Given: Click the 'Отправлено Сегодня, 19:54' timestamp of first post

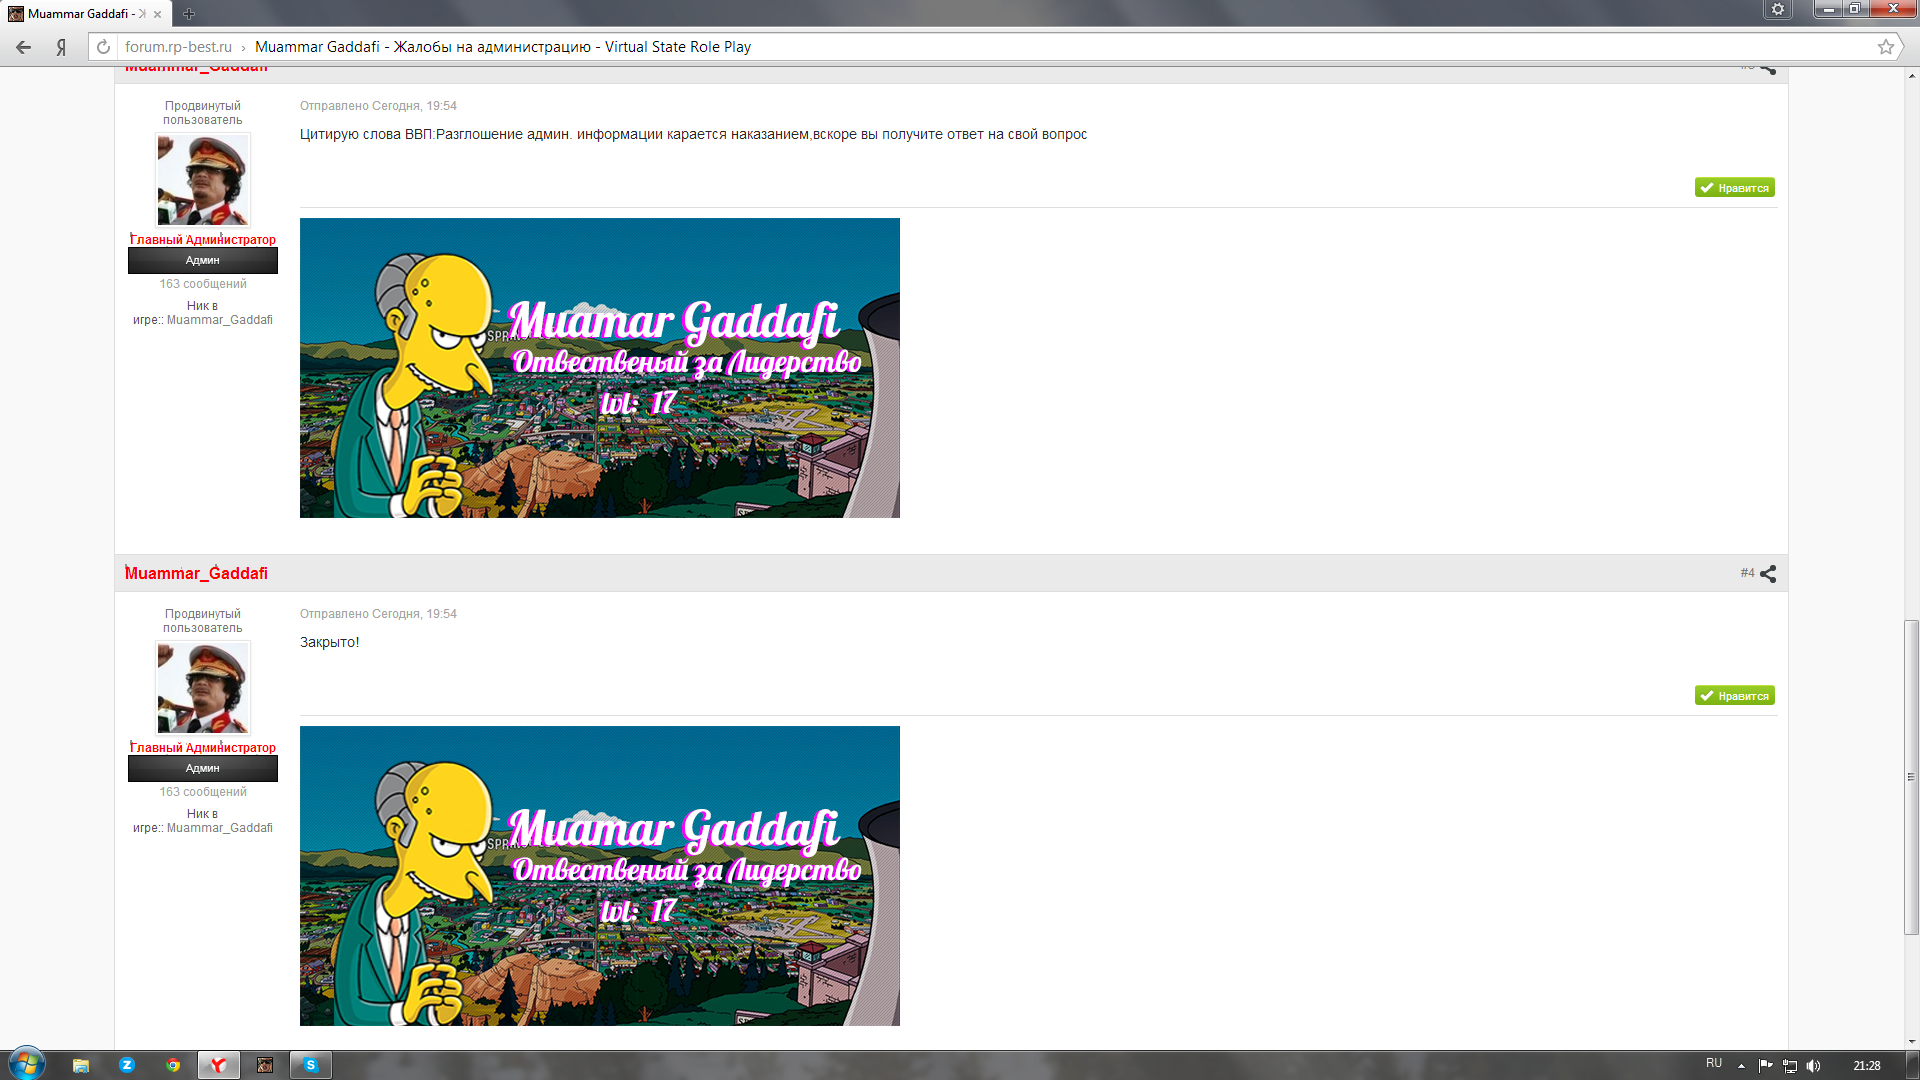Looking at the screenshot, I should pos(378,106).
